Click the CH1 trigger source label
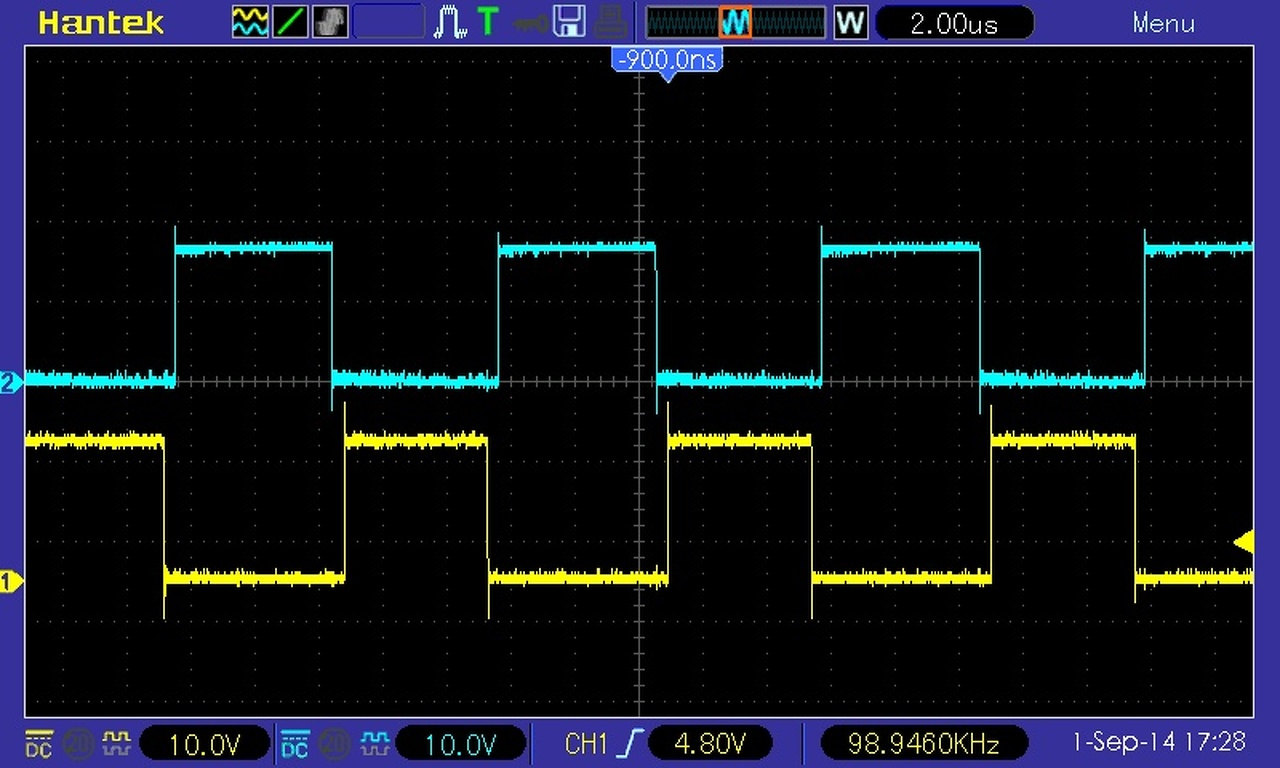This screenshot has height=768, width=1280. click(587, 743)
